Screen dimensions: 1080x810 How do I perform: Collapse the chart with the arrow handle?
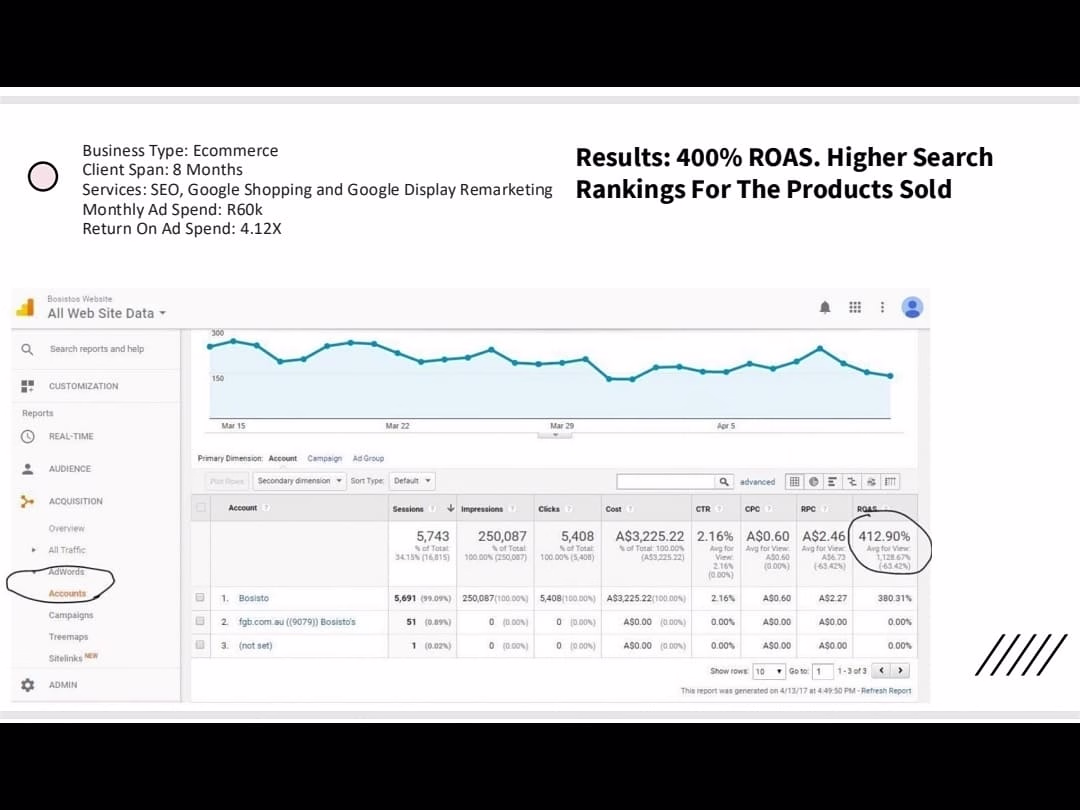(555, 435)
